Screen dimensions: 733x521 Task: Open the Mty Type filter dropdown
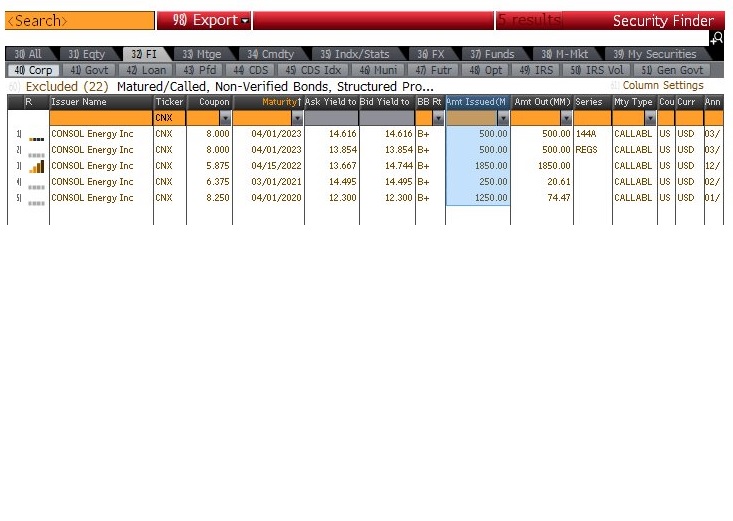click(649, 118)
